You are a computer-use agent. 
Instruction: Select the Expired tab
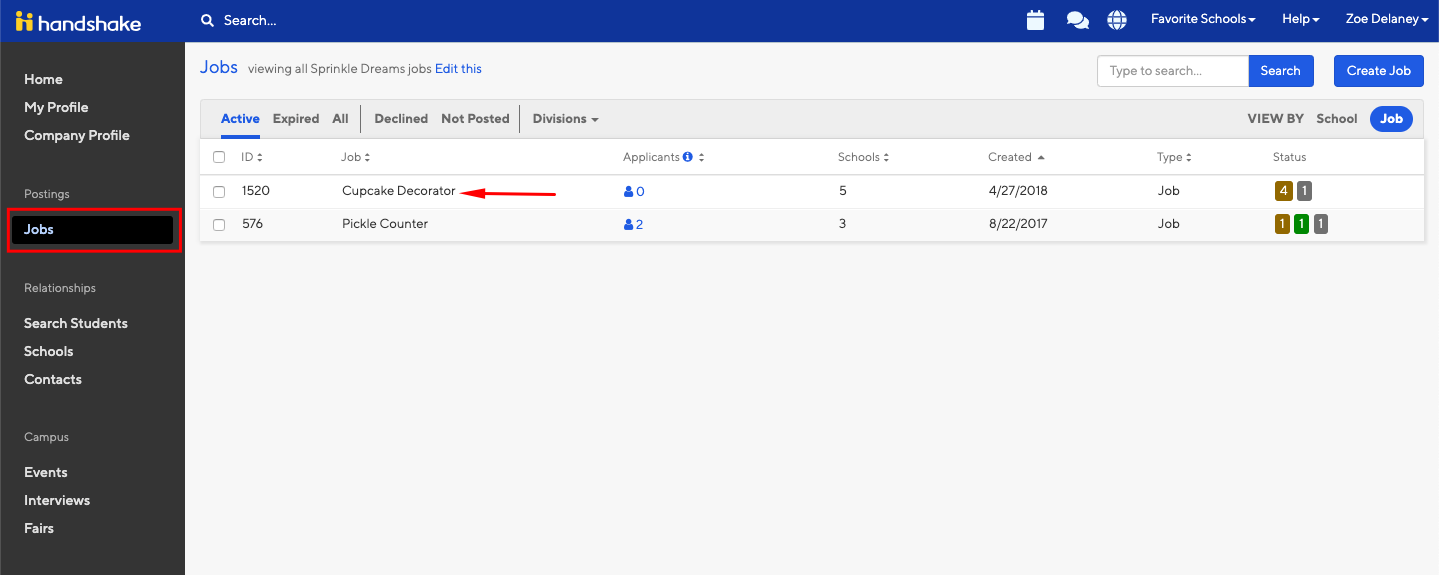pyautogui.click(x=296, y=118)
